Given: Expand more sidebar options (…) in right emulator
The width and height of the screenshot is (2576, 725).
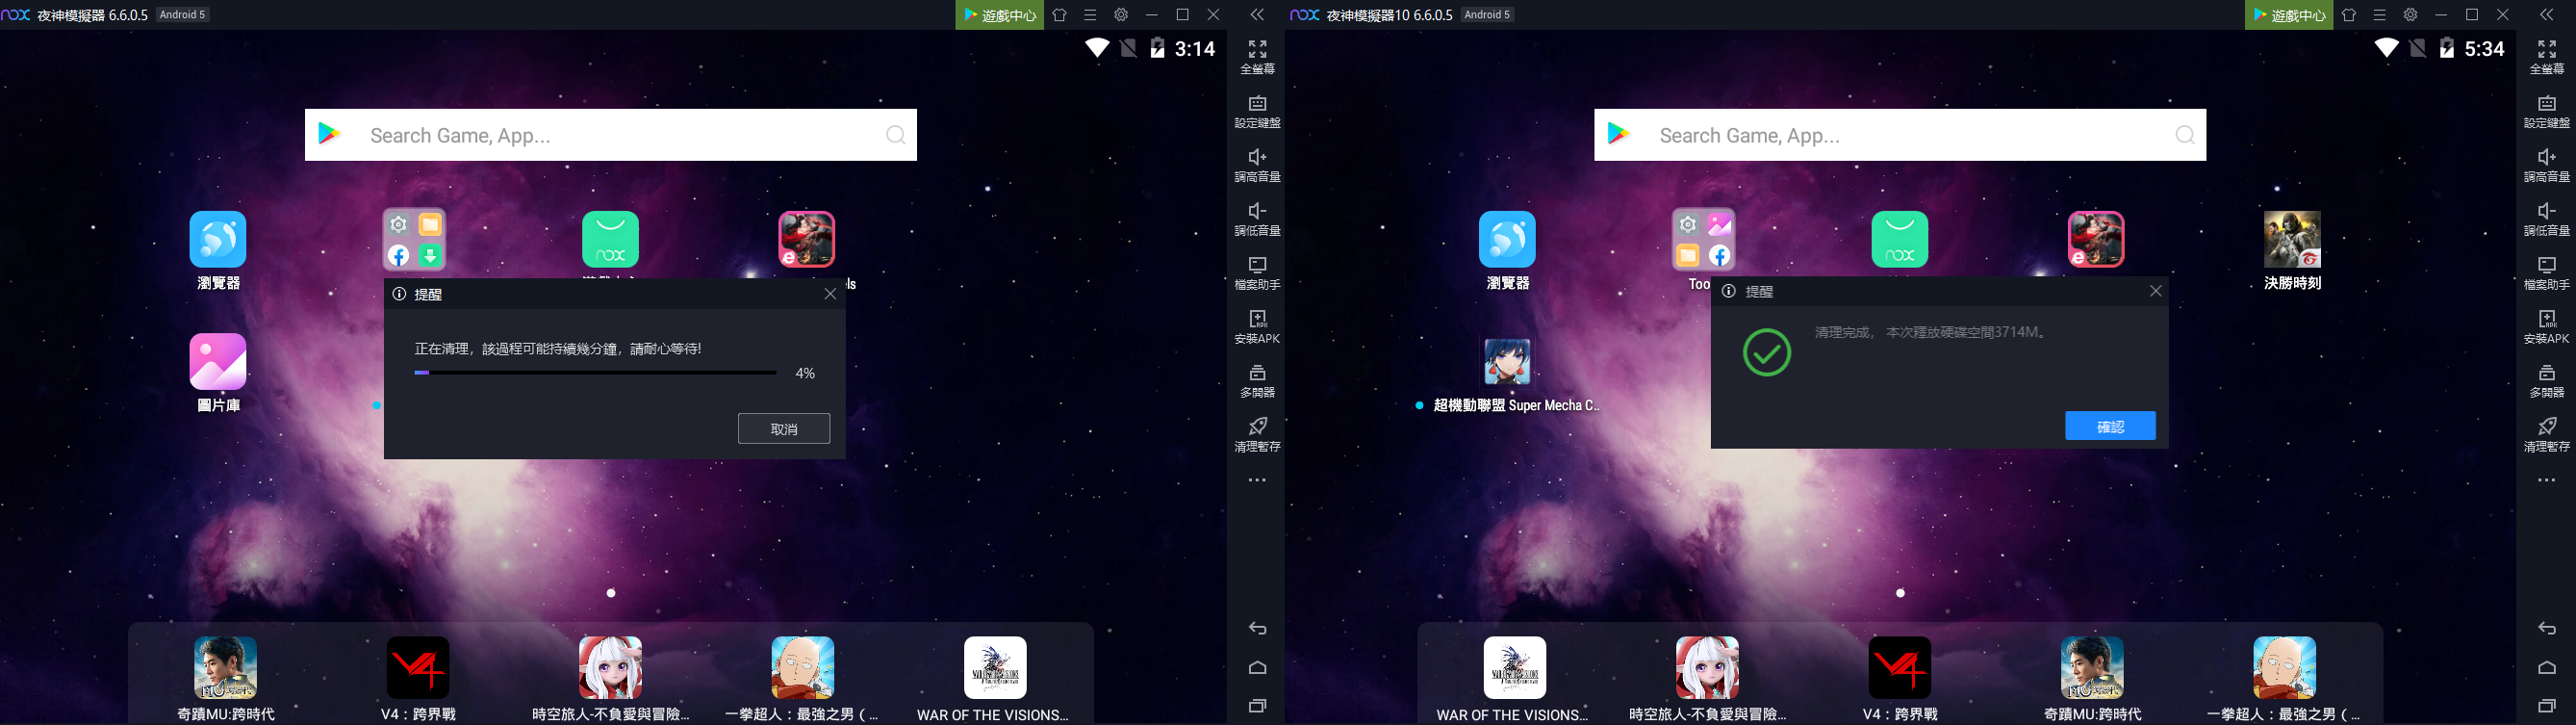Looking at the screenshot, I should coord(2546,481).
